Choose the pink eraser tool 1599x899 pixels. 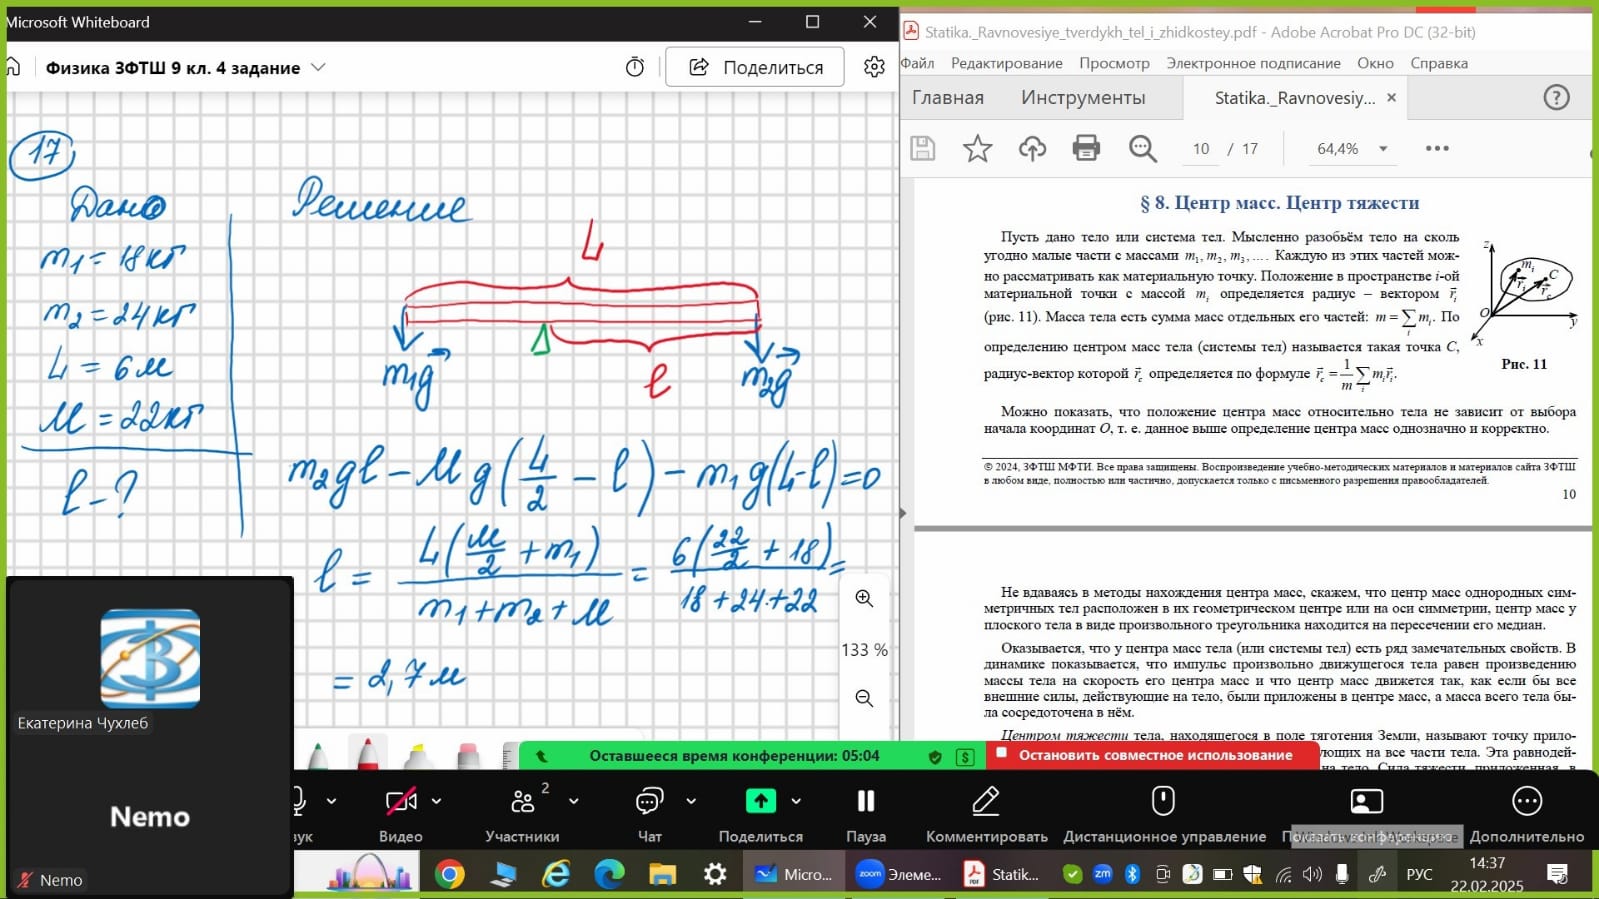point(468,757)
